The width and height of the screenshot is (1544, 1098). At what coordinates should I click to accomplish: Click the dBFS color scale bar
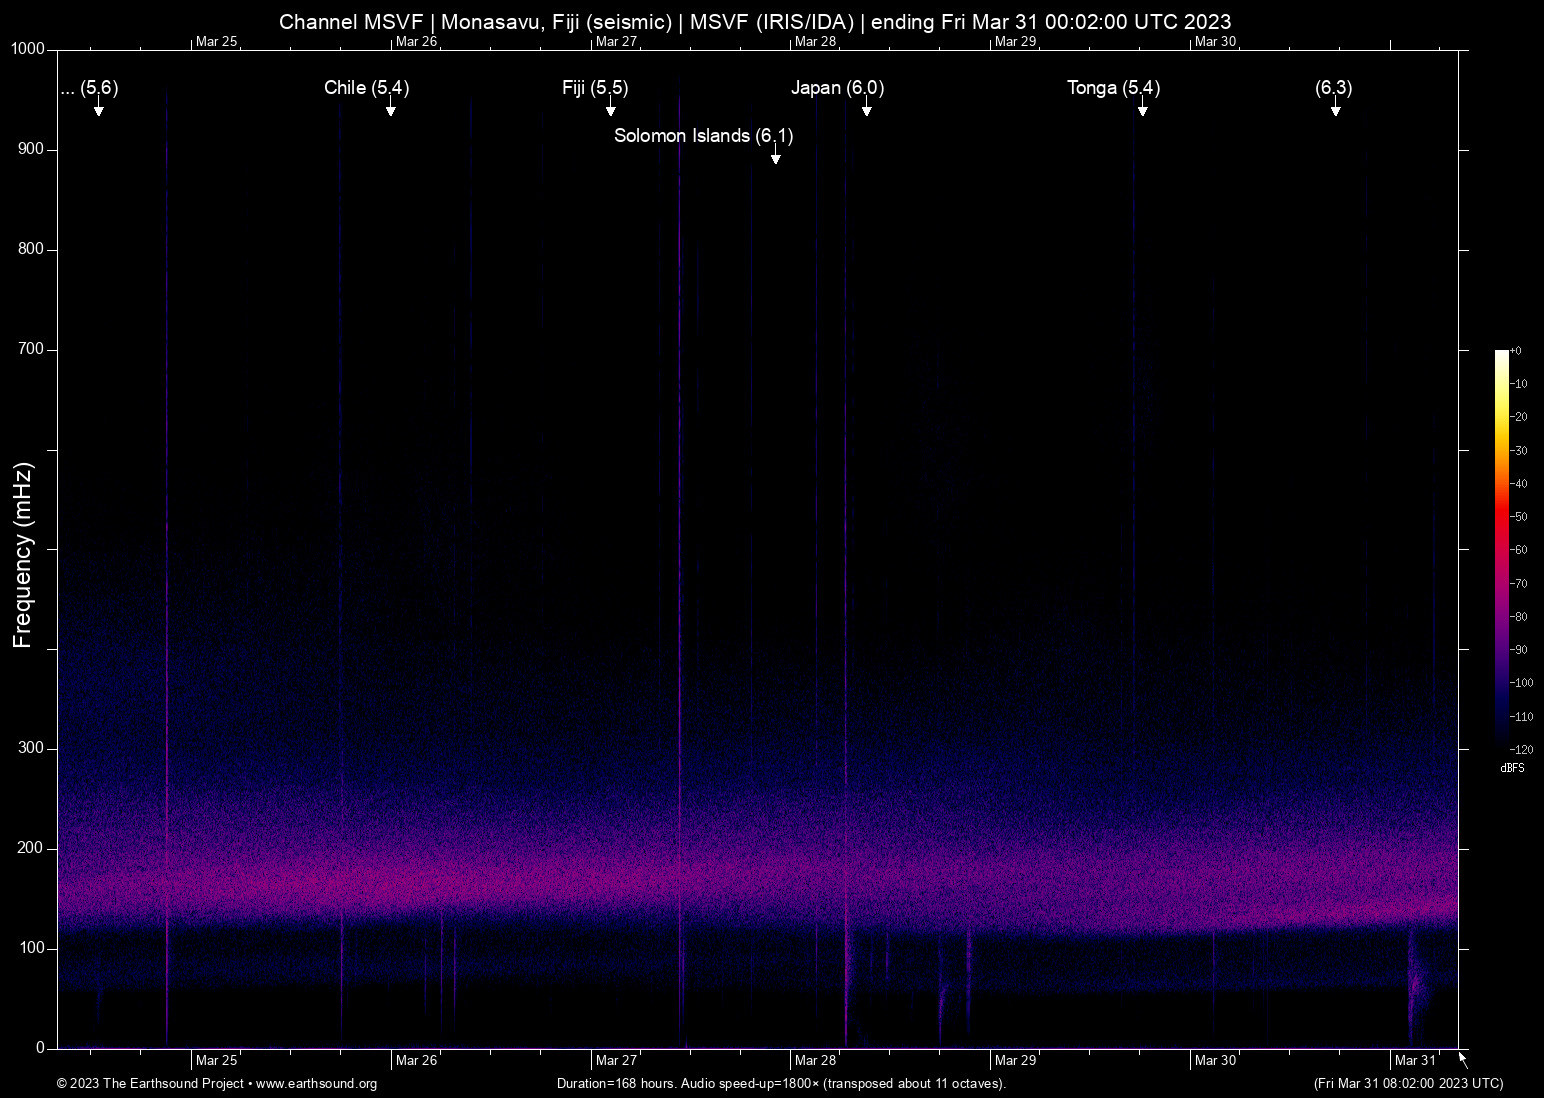(x=1501, y=548)
